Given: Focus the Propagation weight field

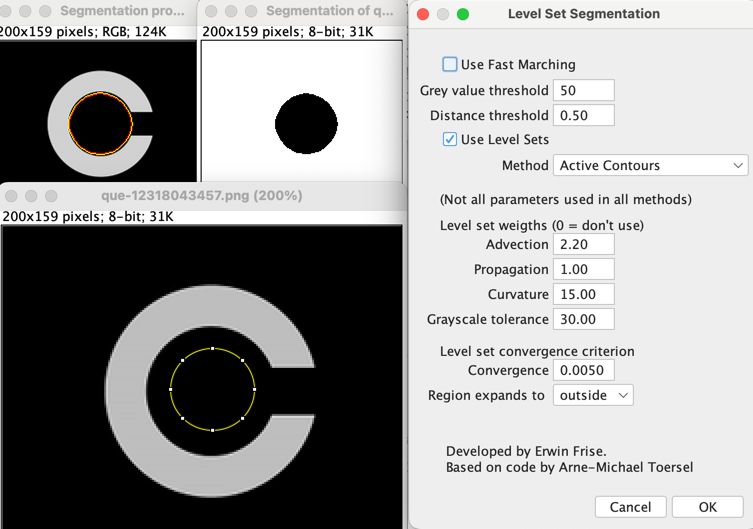Looking at the screenshot, I should pos(583,270).
